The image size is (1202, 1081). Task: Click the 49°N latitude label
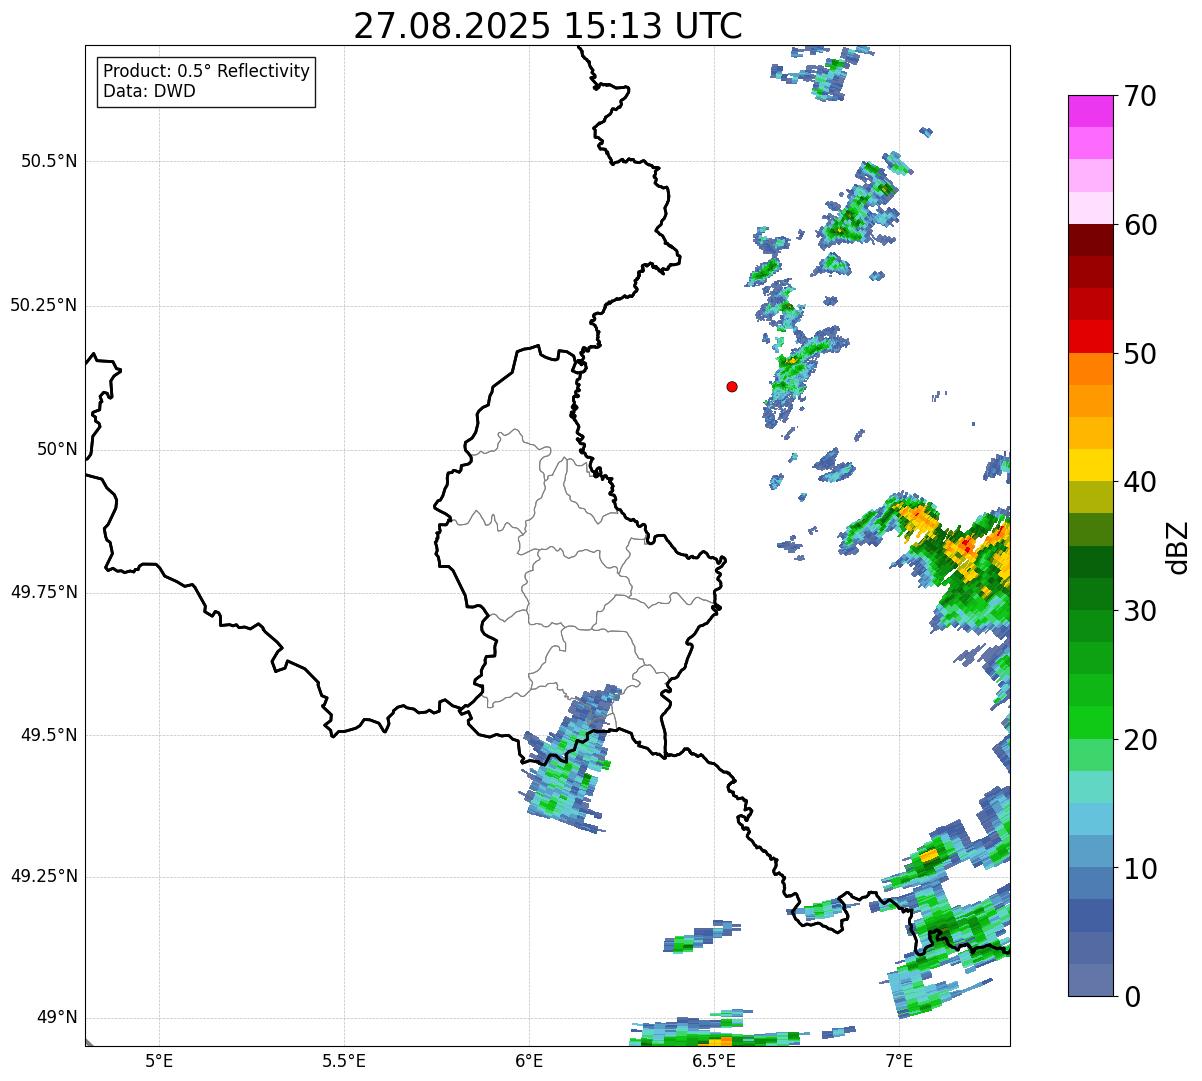coord(57,1017)
